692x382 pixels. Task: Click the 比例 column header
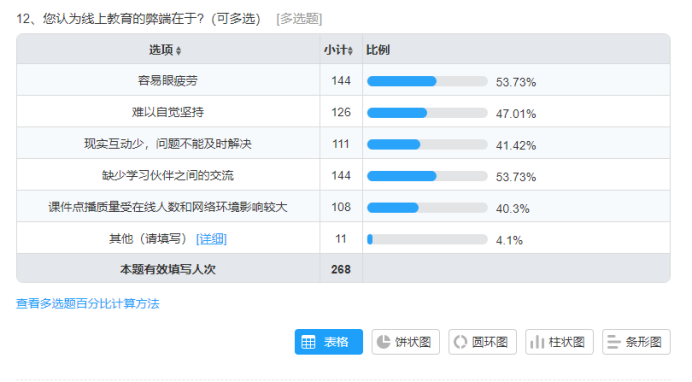click(378, 50)
